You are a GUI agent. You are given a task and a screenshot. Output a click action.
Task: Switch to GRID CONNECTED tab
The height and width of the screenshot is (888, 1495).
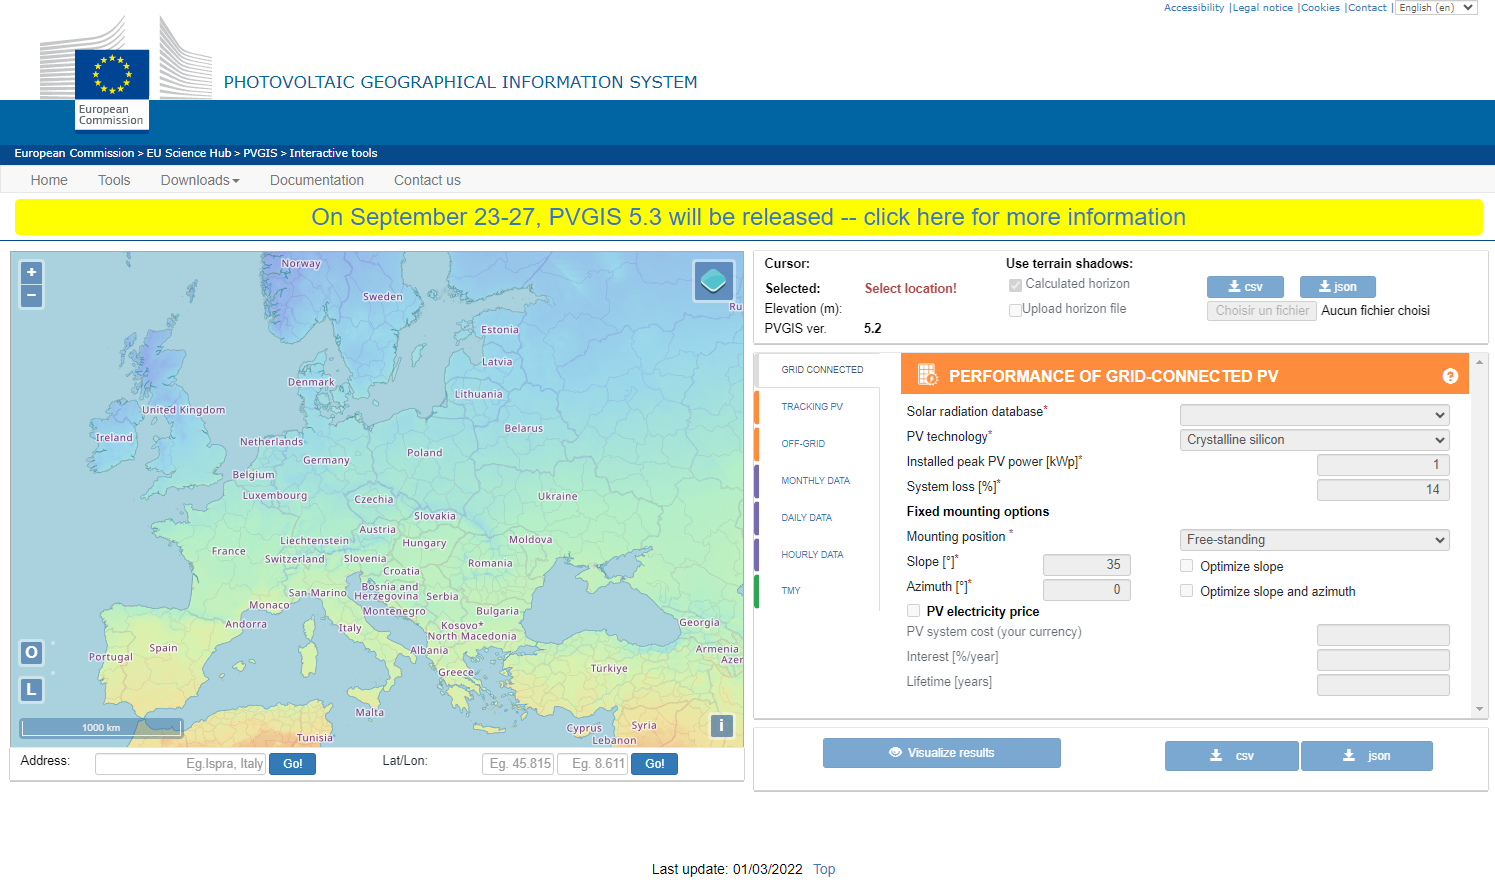coord(822,370)
